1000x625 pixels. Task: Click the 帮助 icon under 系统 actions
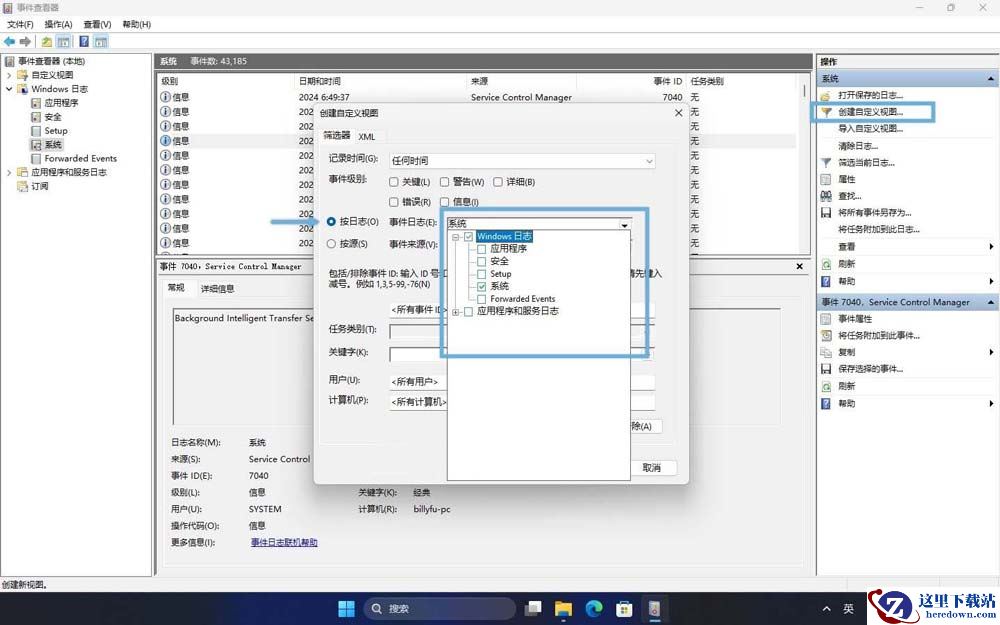[826, 281]
